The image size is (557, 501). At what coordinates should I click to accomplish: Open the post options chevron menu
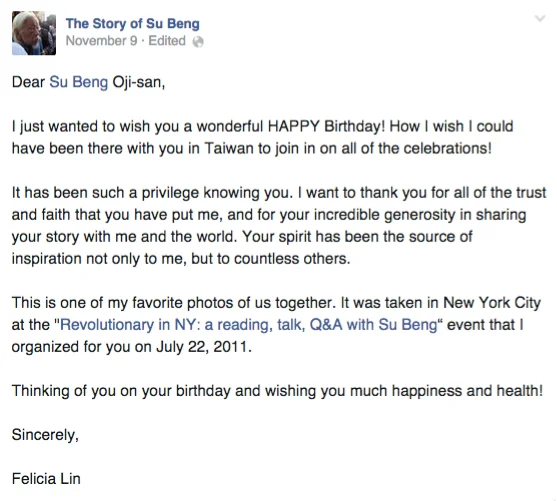point(540,18)
